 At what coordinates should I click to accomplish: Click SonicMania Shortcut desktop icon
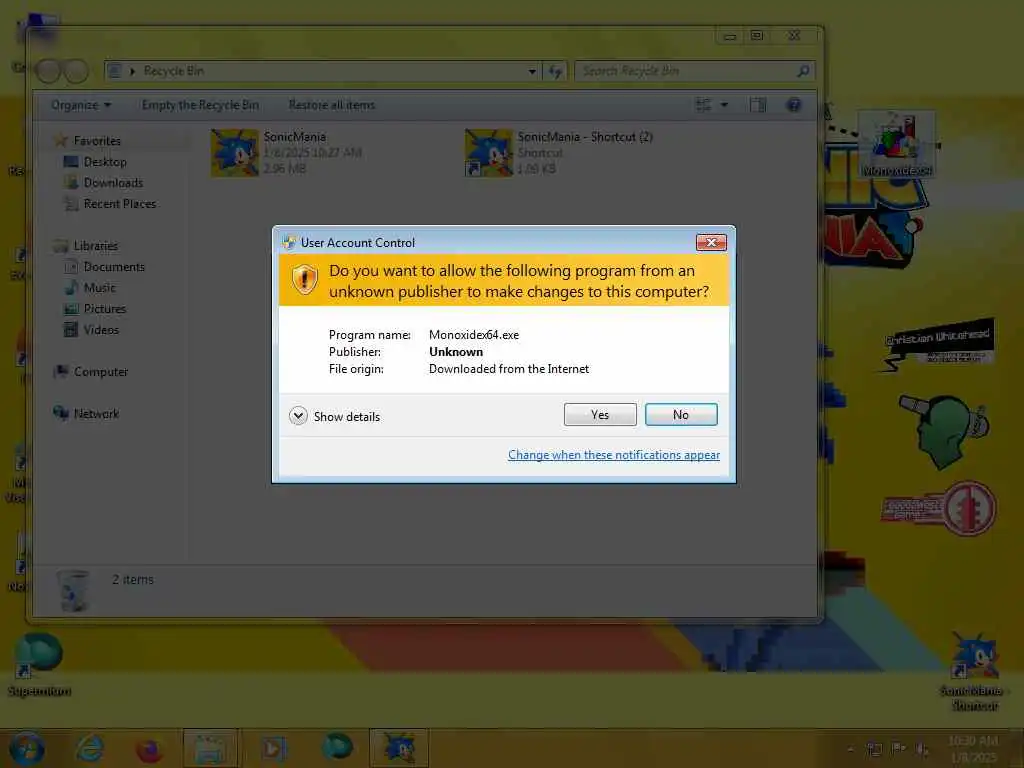tap(974, 671)
